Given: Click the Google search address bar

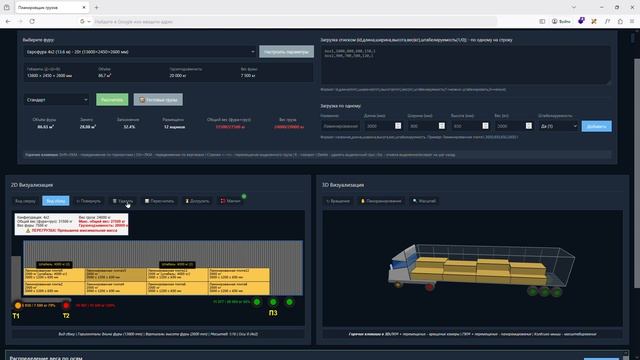Looking at the screenshot, I should pyautogui.click(x=288, y=21).
